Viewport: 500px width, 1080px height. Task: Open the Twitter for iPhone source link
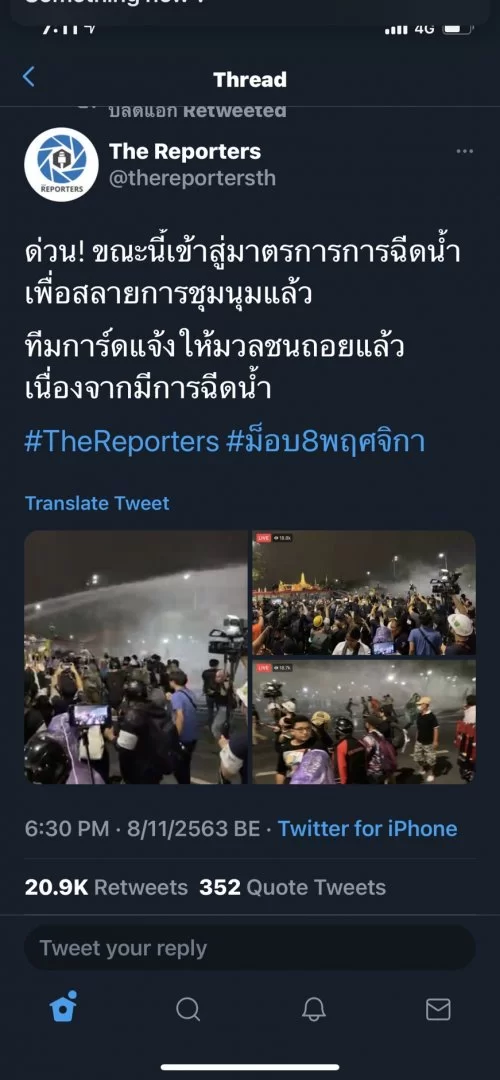tap(367, 829)
